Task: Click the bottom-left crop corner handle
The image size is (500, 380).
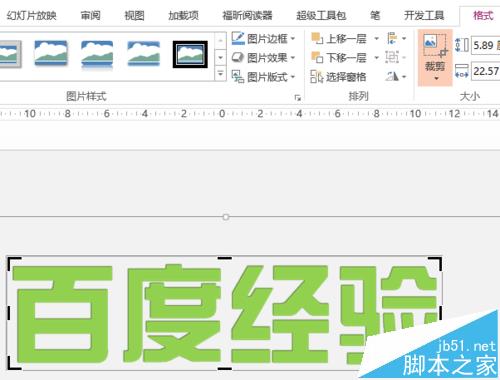Action: click(13, 363)
